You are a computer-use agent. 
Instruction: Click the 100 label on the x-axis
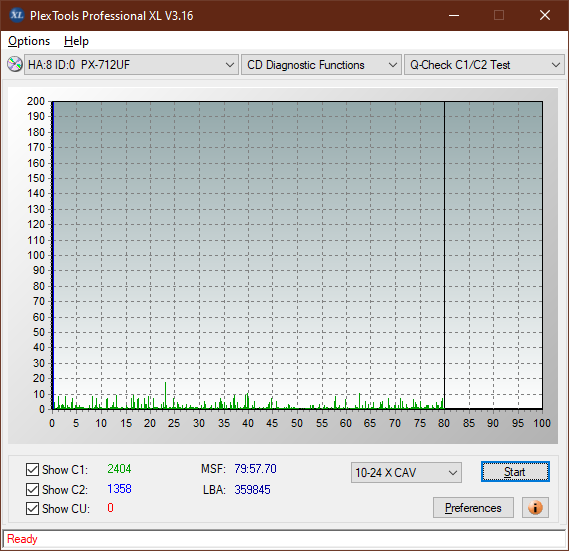coord(542,423)
